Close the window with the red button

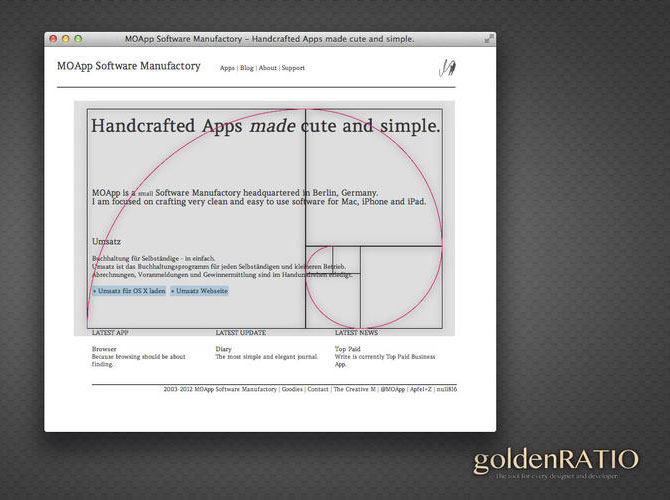(x=53, y=39)
